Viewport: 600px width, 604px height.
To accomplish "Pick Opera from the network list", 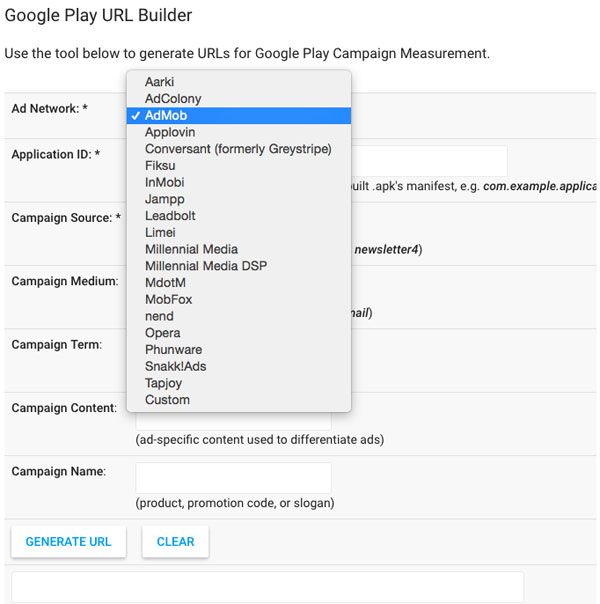I will 162,333.
